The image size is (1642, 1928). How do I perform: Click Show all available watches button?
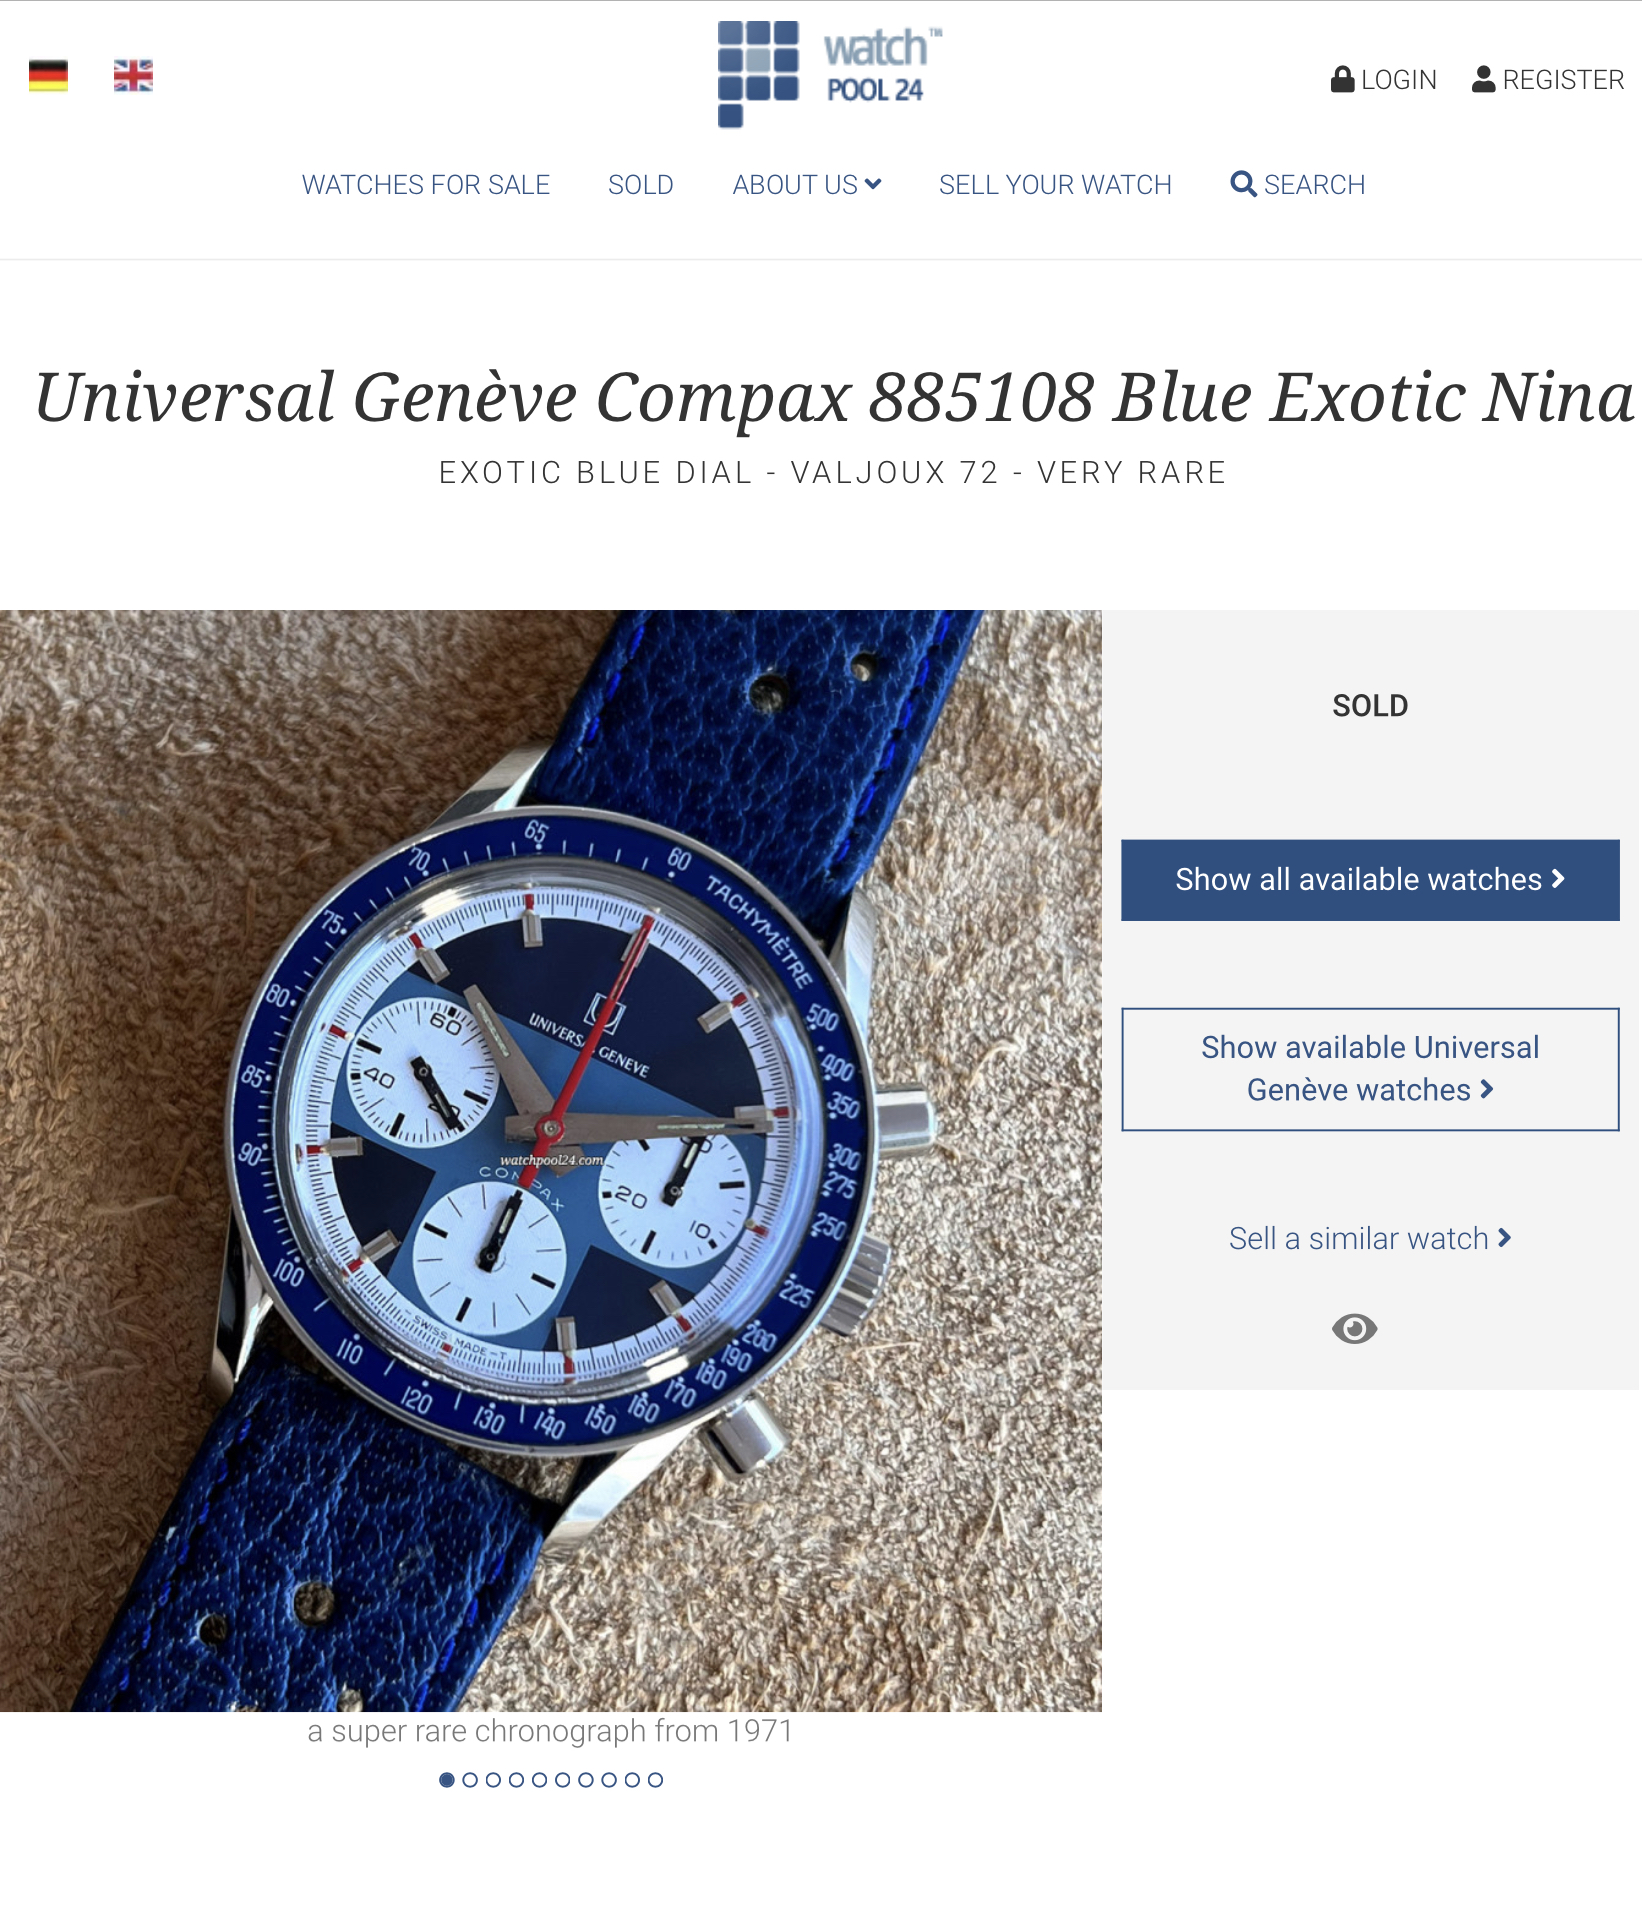[x=1370, y=880]
